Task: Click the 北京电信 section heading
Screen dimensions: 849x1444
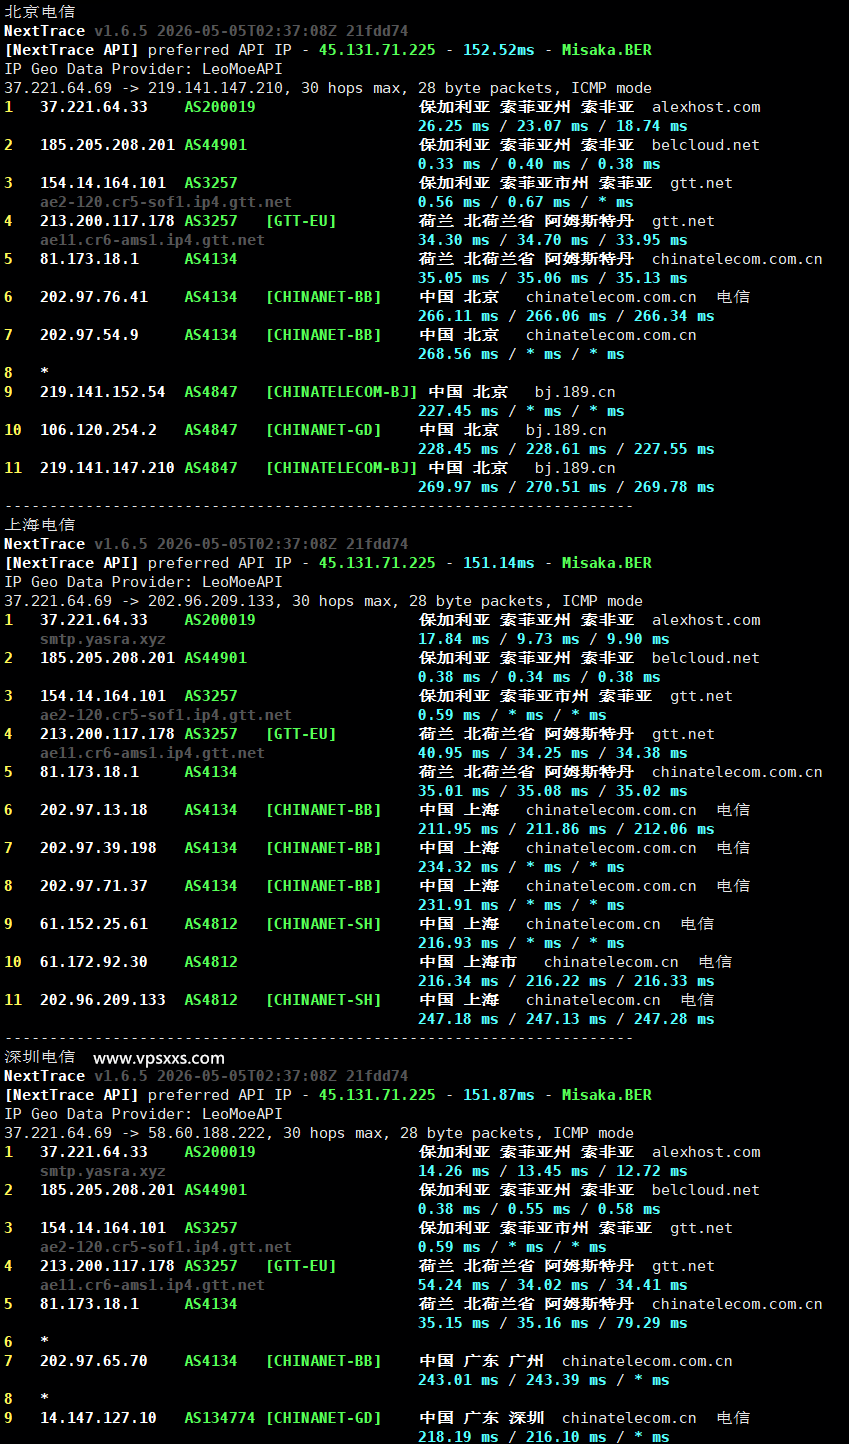Action: tap(39, 12)
